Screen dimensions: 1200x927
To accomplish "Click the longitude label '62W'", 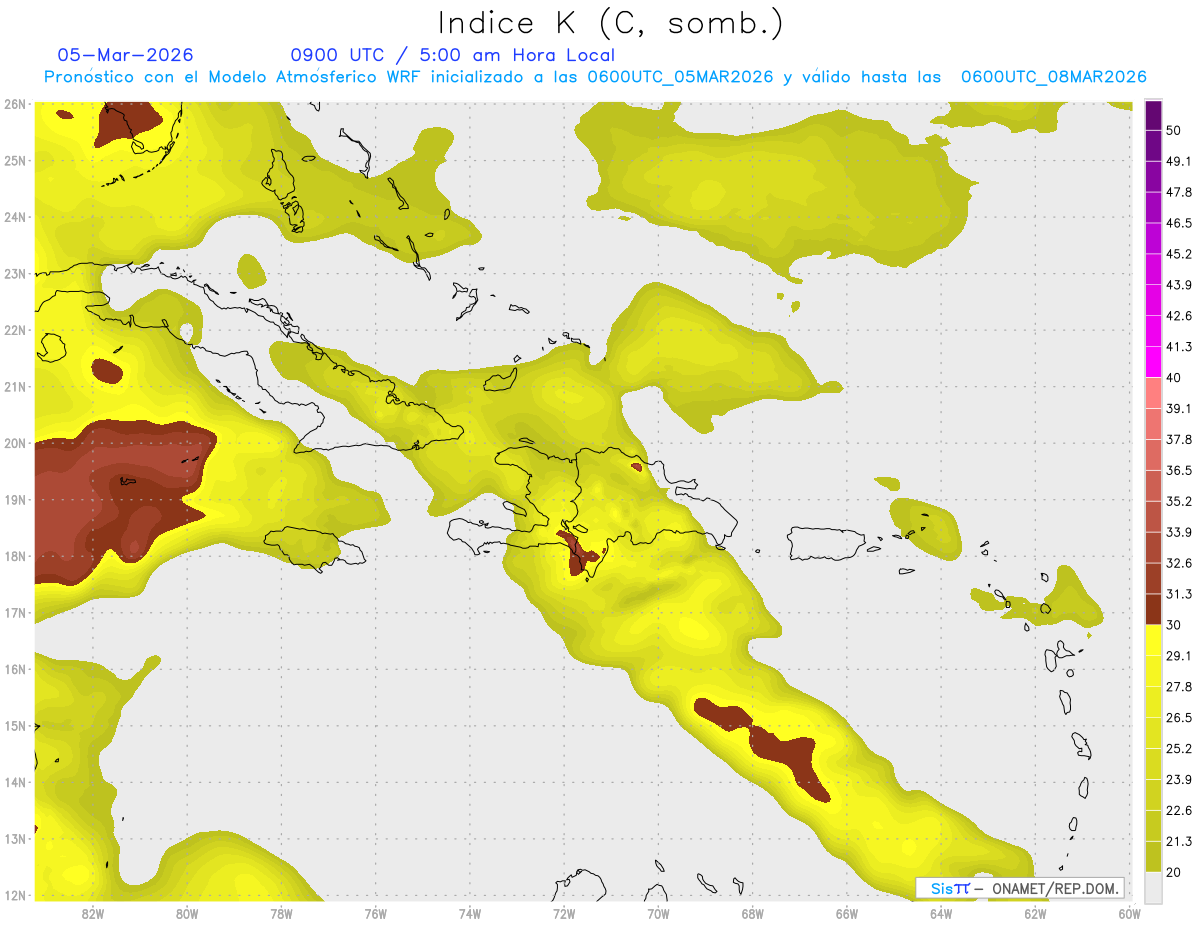I will pyautogui.click(x=1035, y=913).
